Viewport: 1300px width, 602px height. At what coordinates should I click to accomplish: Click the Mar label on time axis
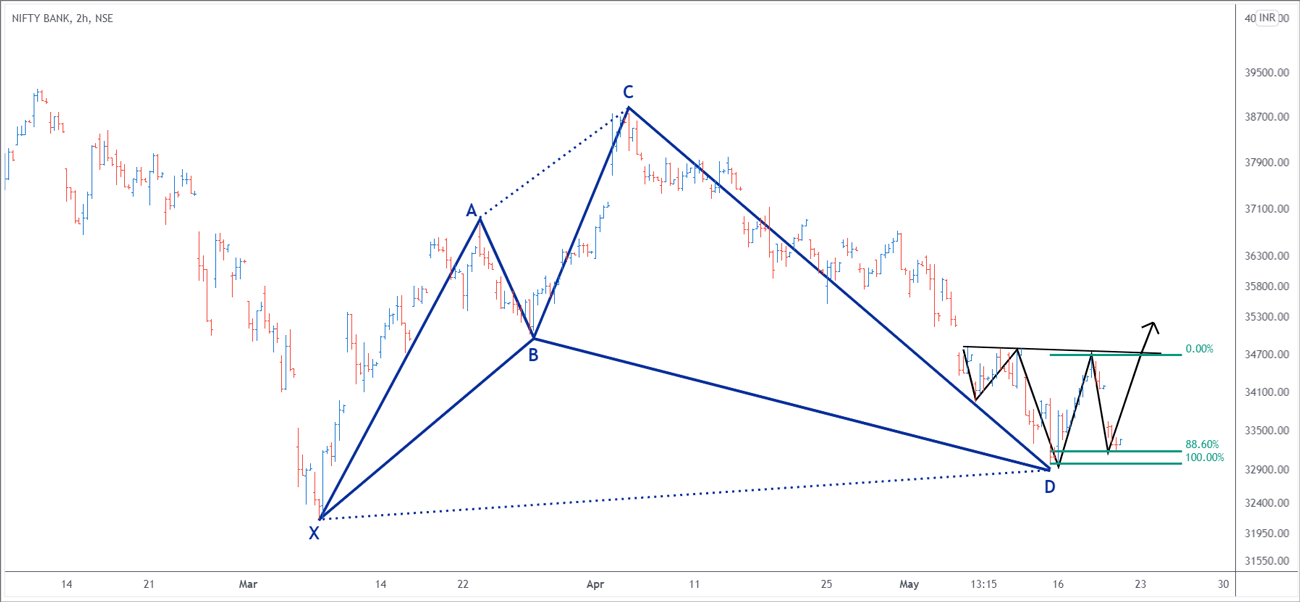(249, 583)
